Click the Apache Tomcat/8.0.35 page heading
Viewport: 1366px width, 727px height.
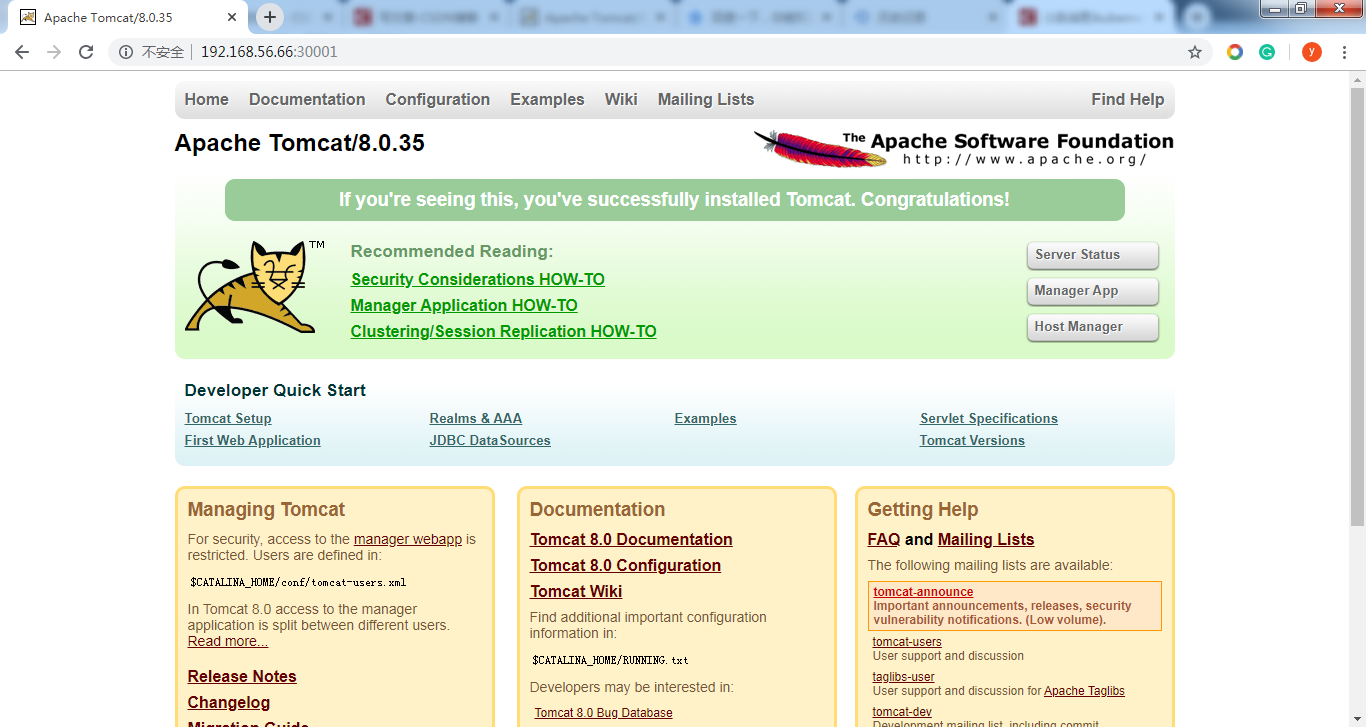pyautogui.click(x=300, y=143)
